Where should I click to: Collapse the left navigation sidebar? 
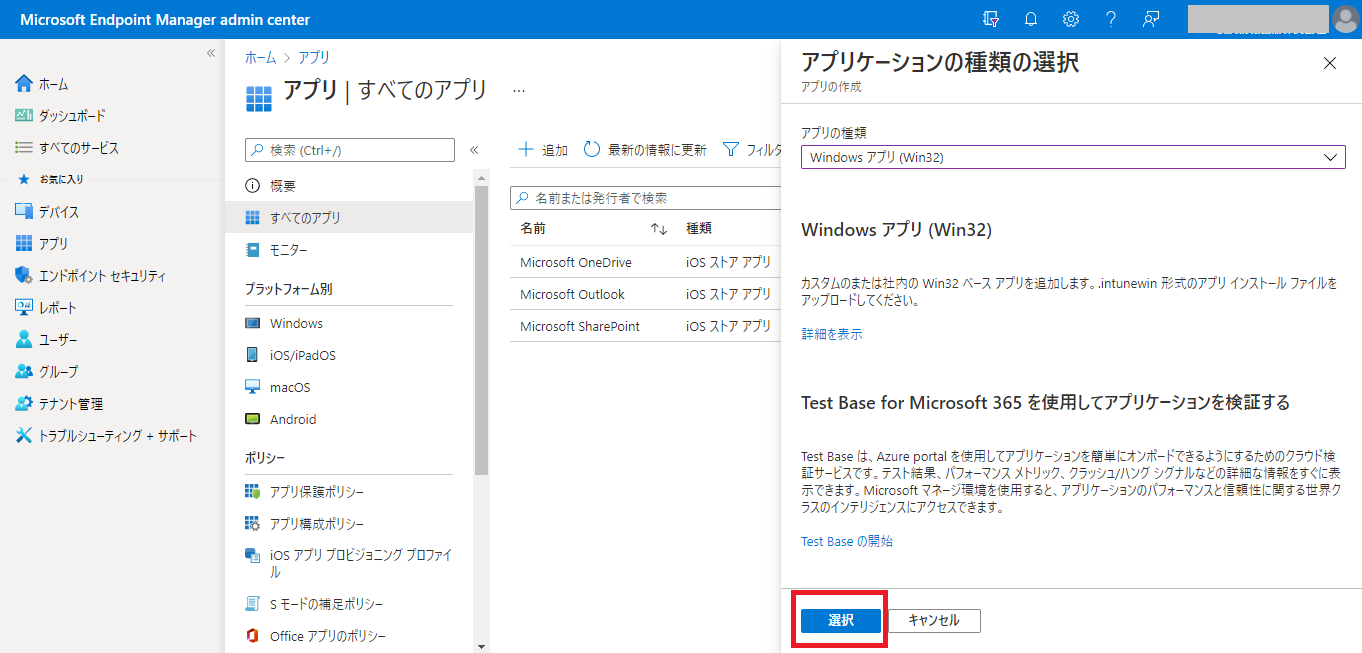[211, 53]
